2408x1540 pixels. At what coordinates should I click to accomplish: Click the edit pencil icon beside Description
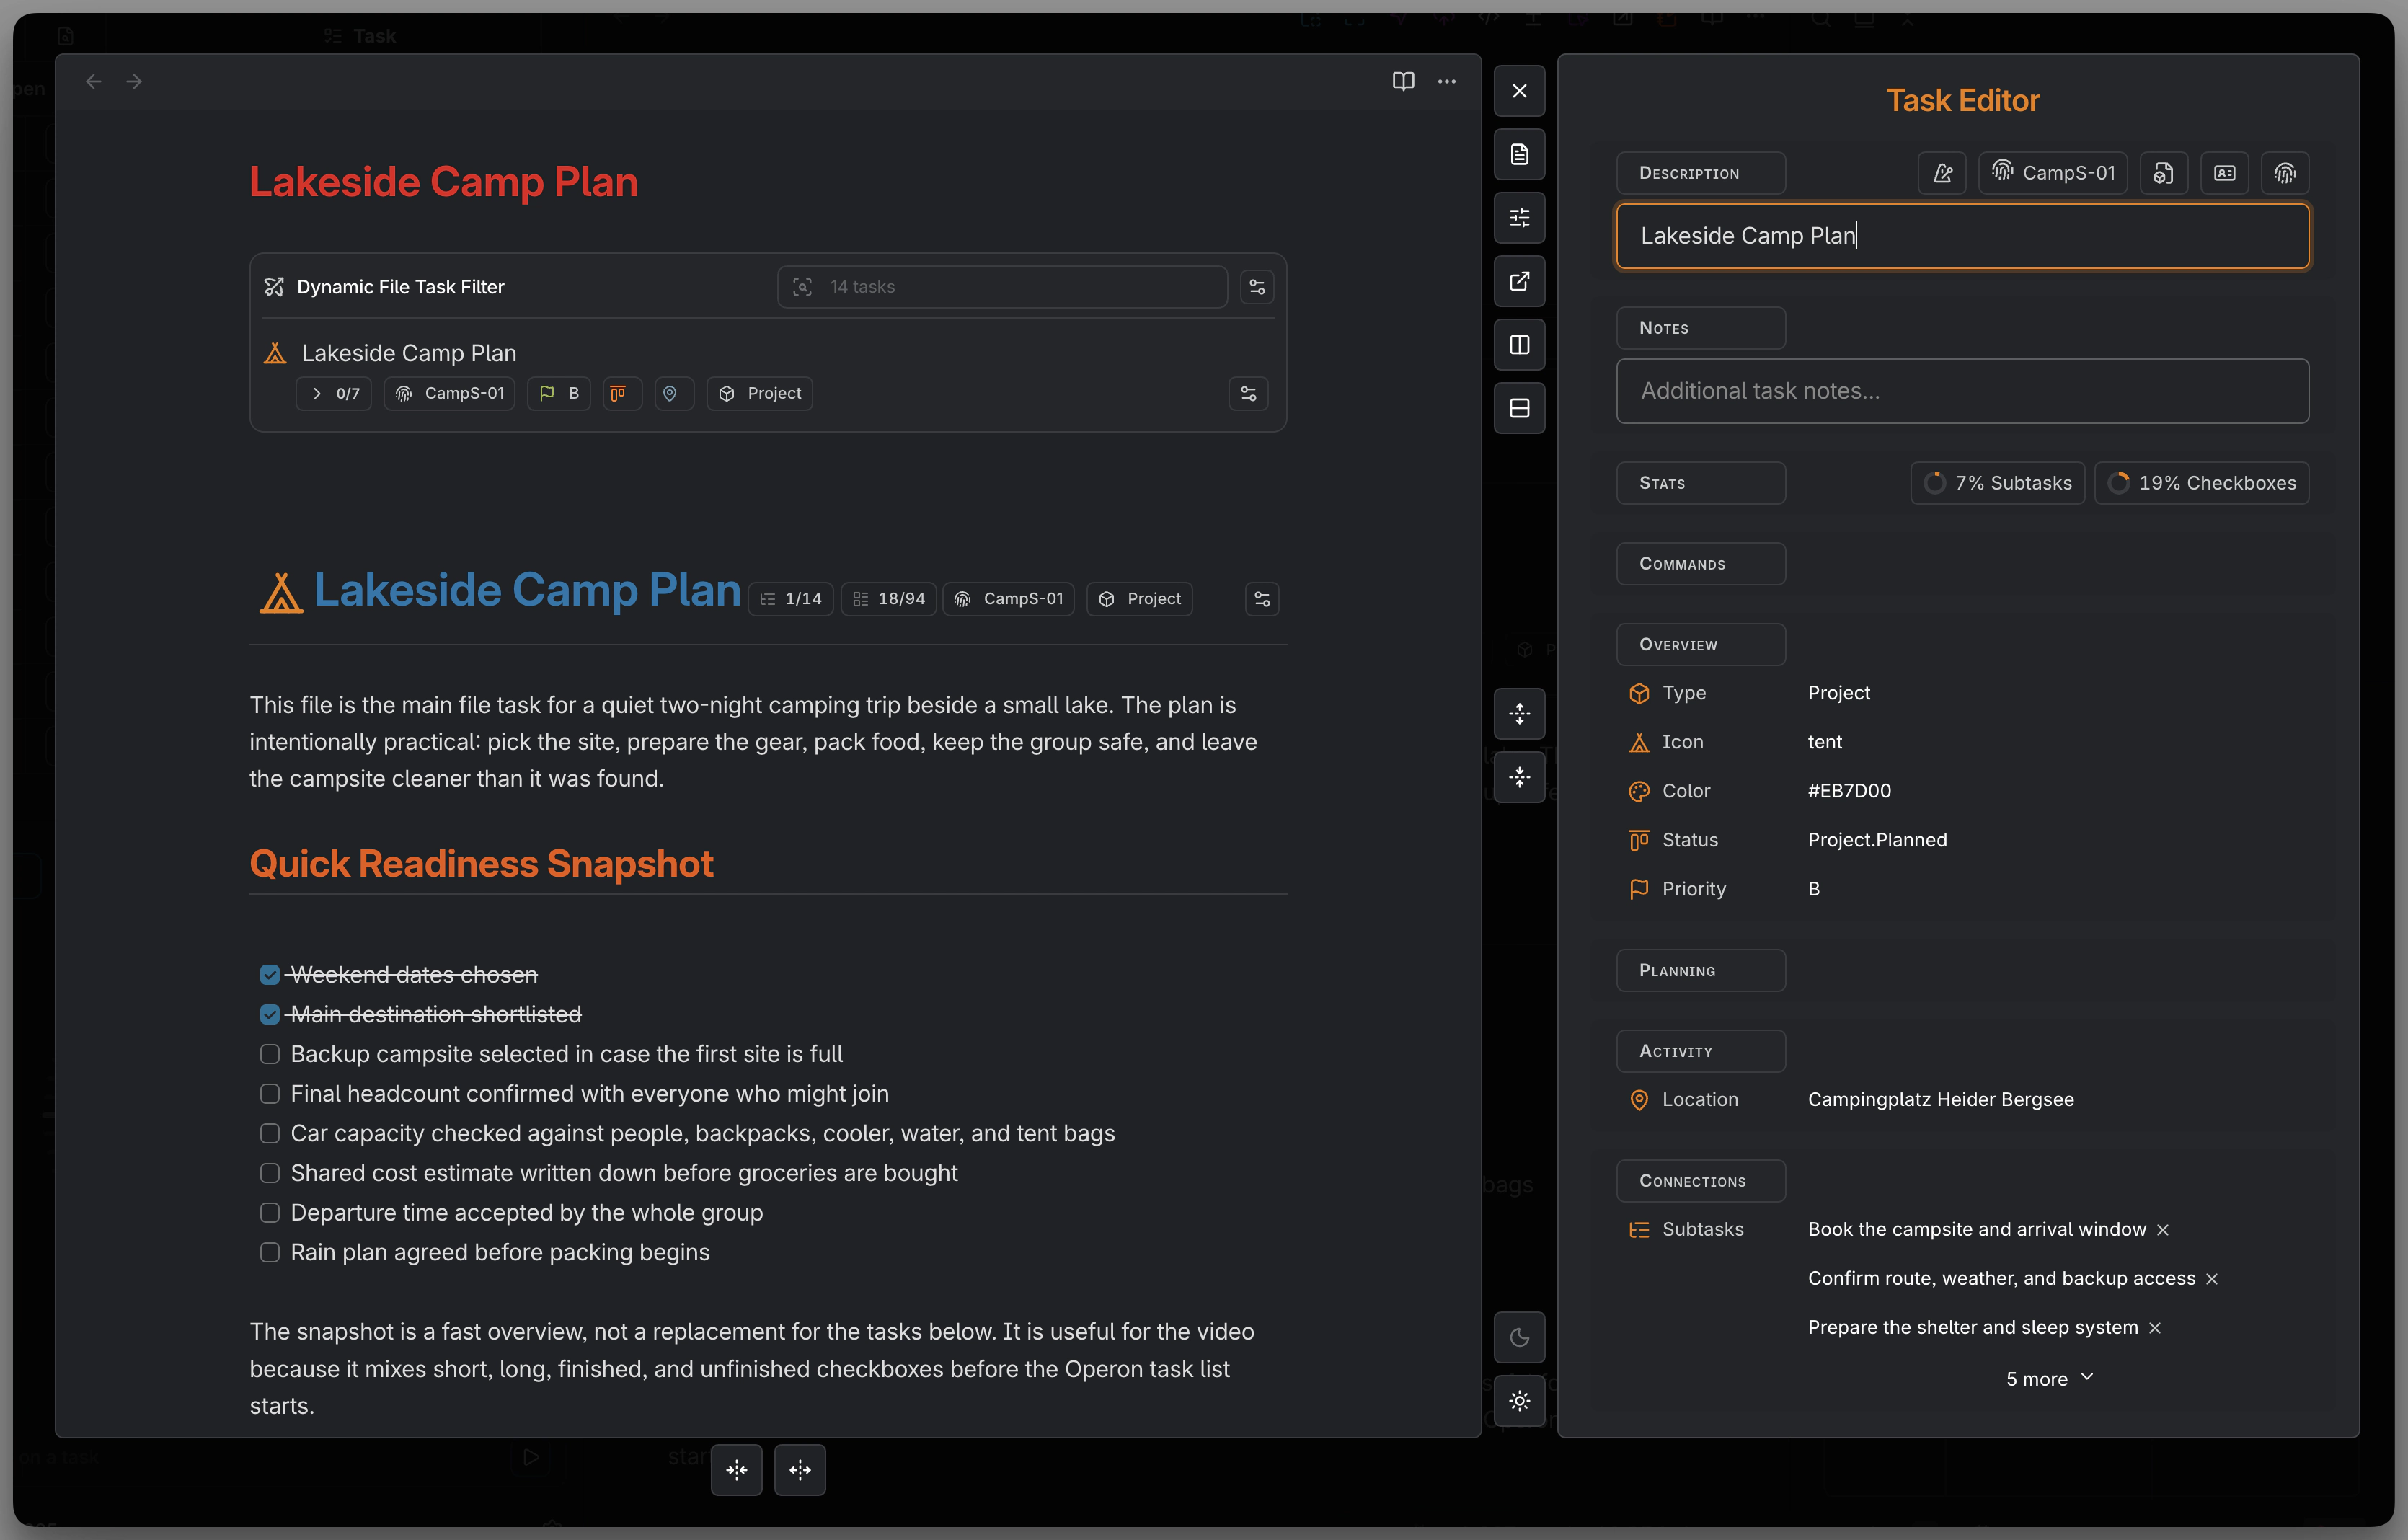pos(1942,173)
